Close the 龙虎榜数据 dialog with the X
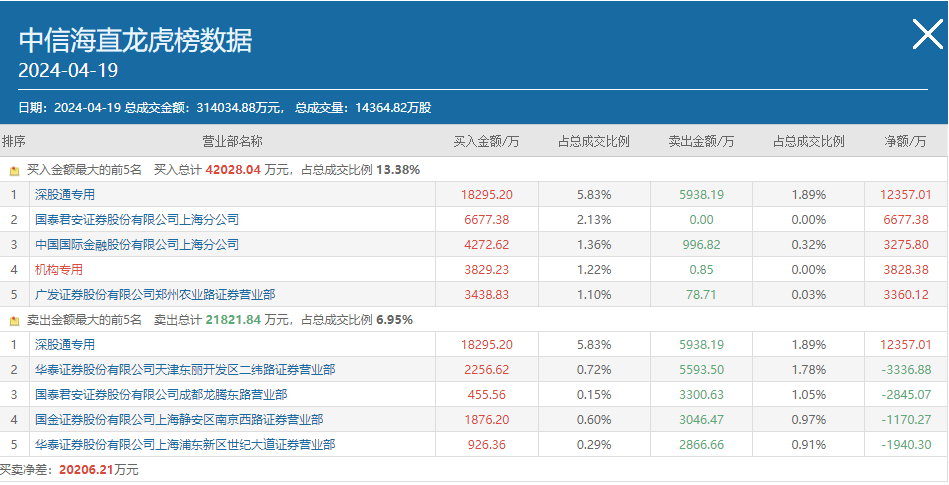 pos(927,34)
